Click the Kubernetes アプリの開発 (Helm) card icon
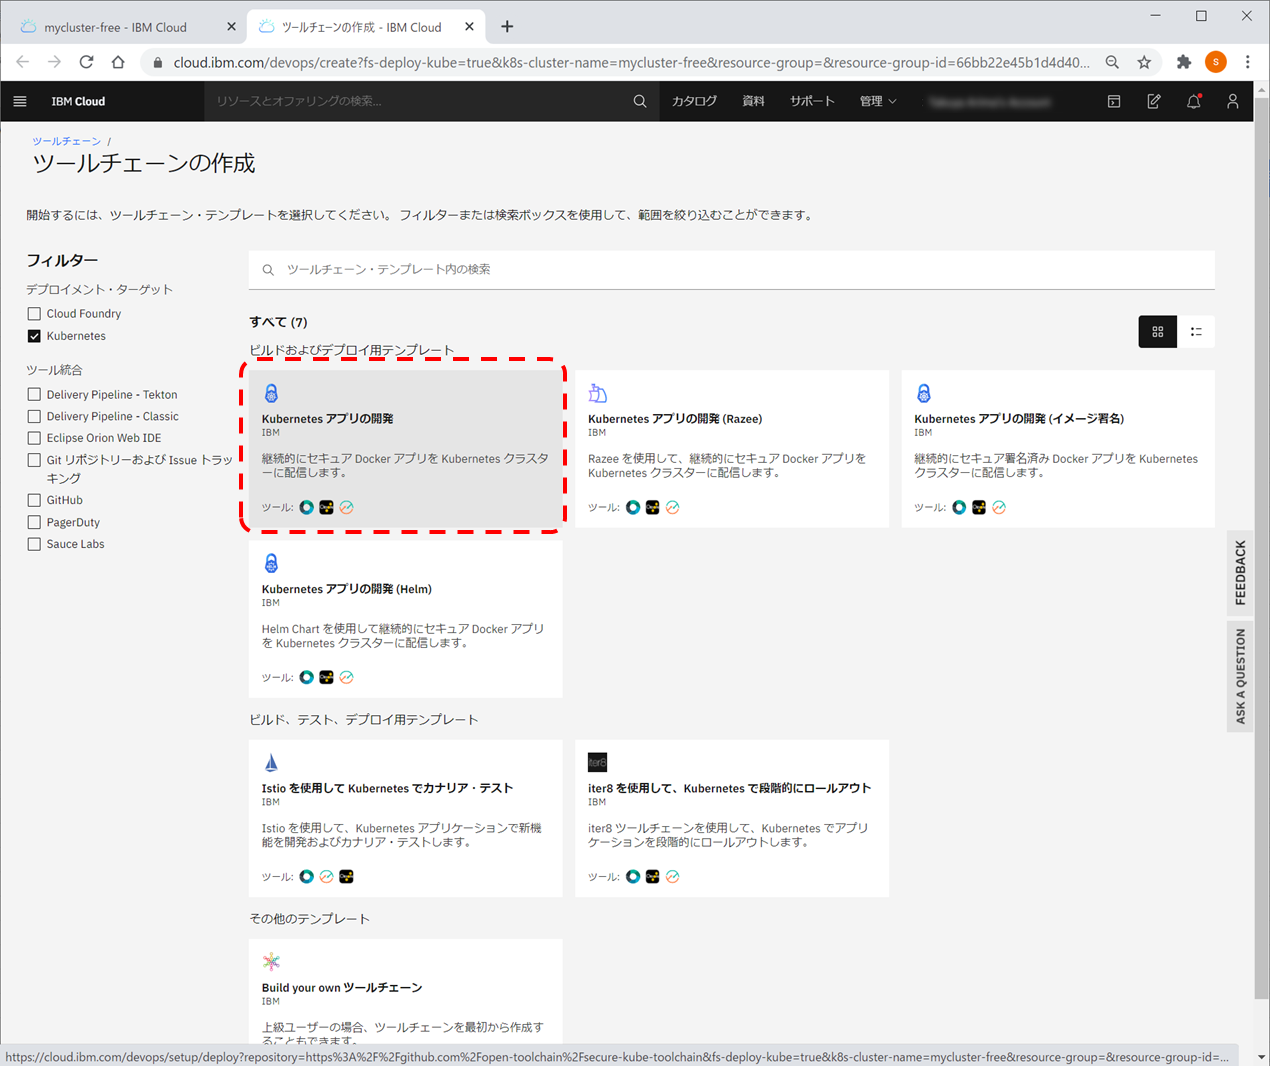1270x1066 pixels. [x=271, y=563]
